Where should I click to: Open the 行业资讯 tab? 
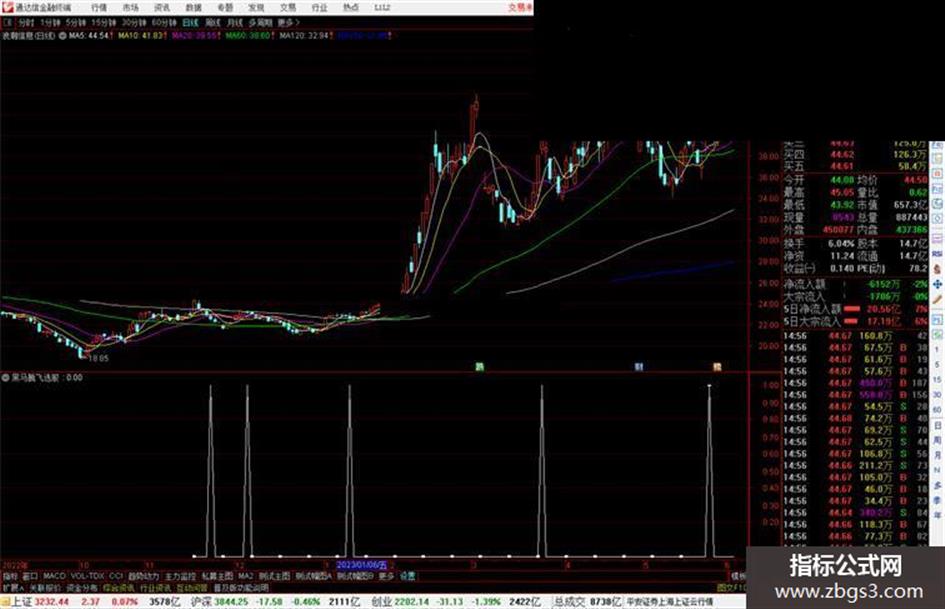155,587
